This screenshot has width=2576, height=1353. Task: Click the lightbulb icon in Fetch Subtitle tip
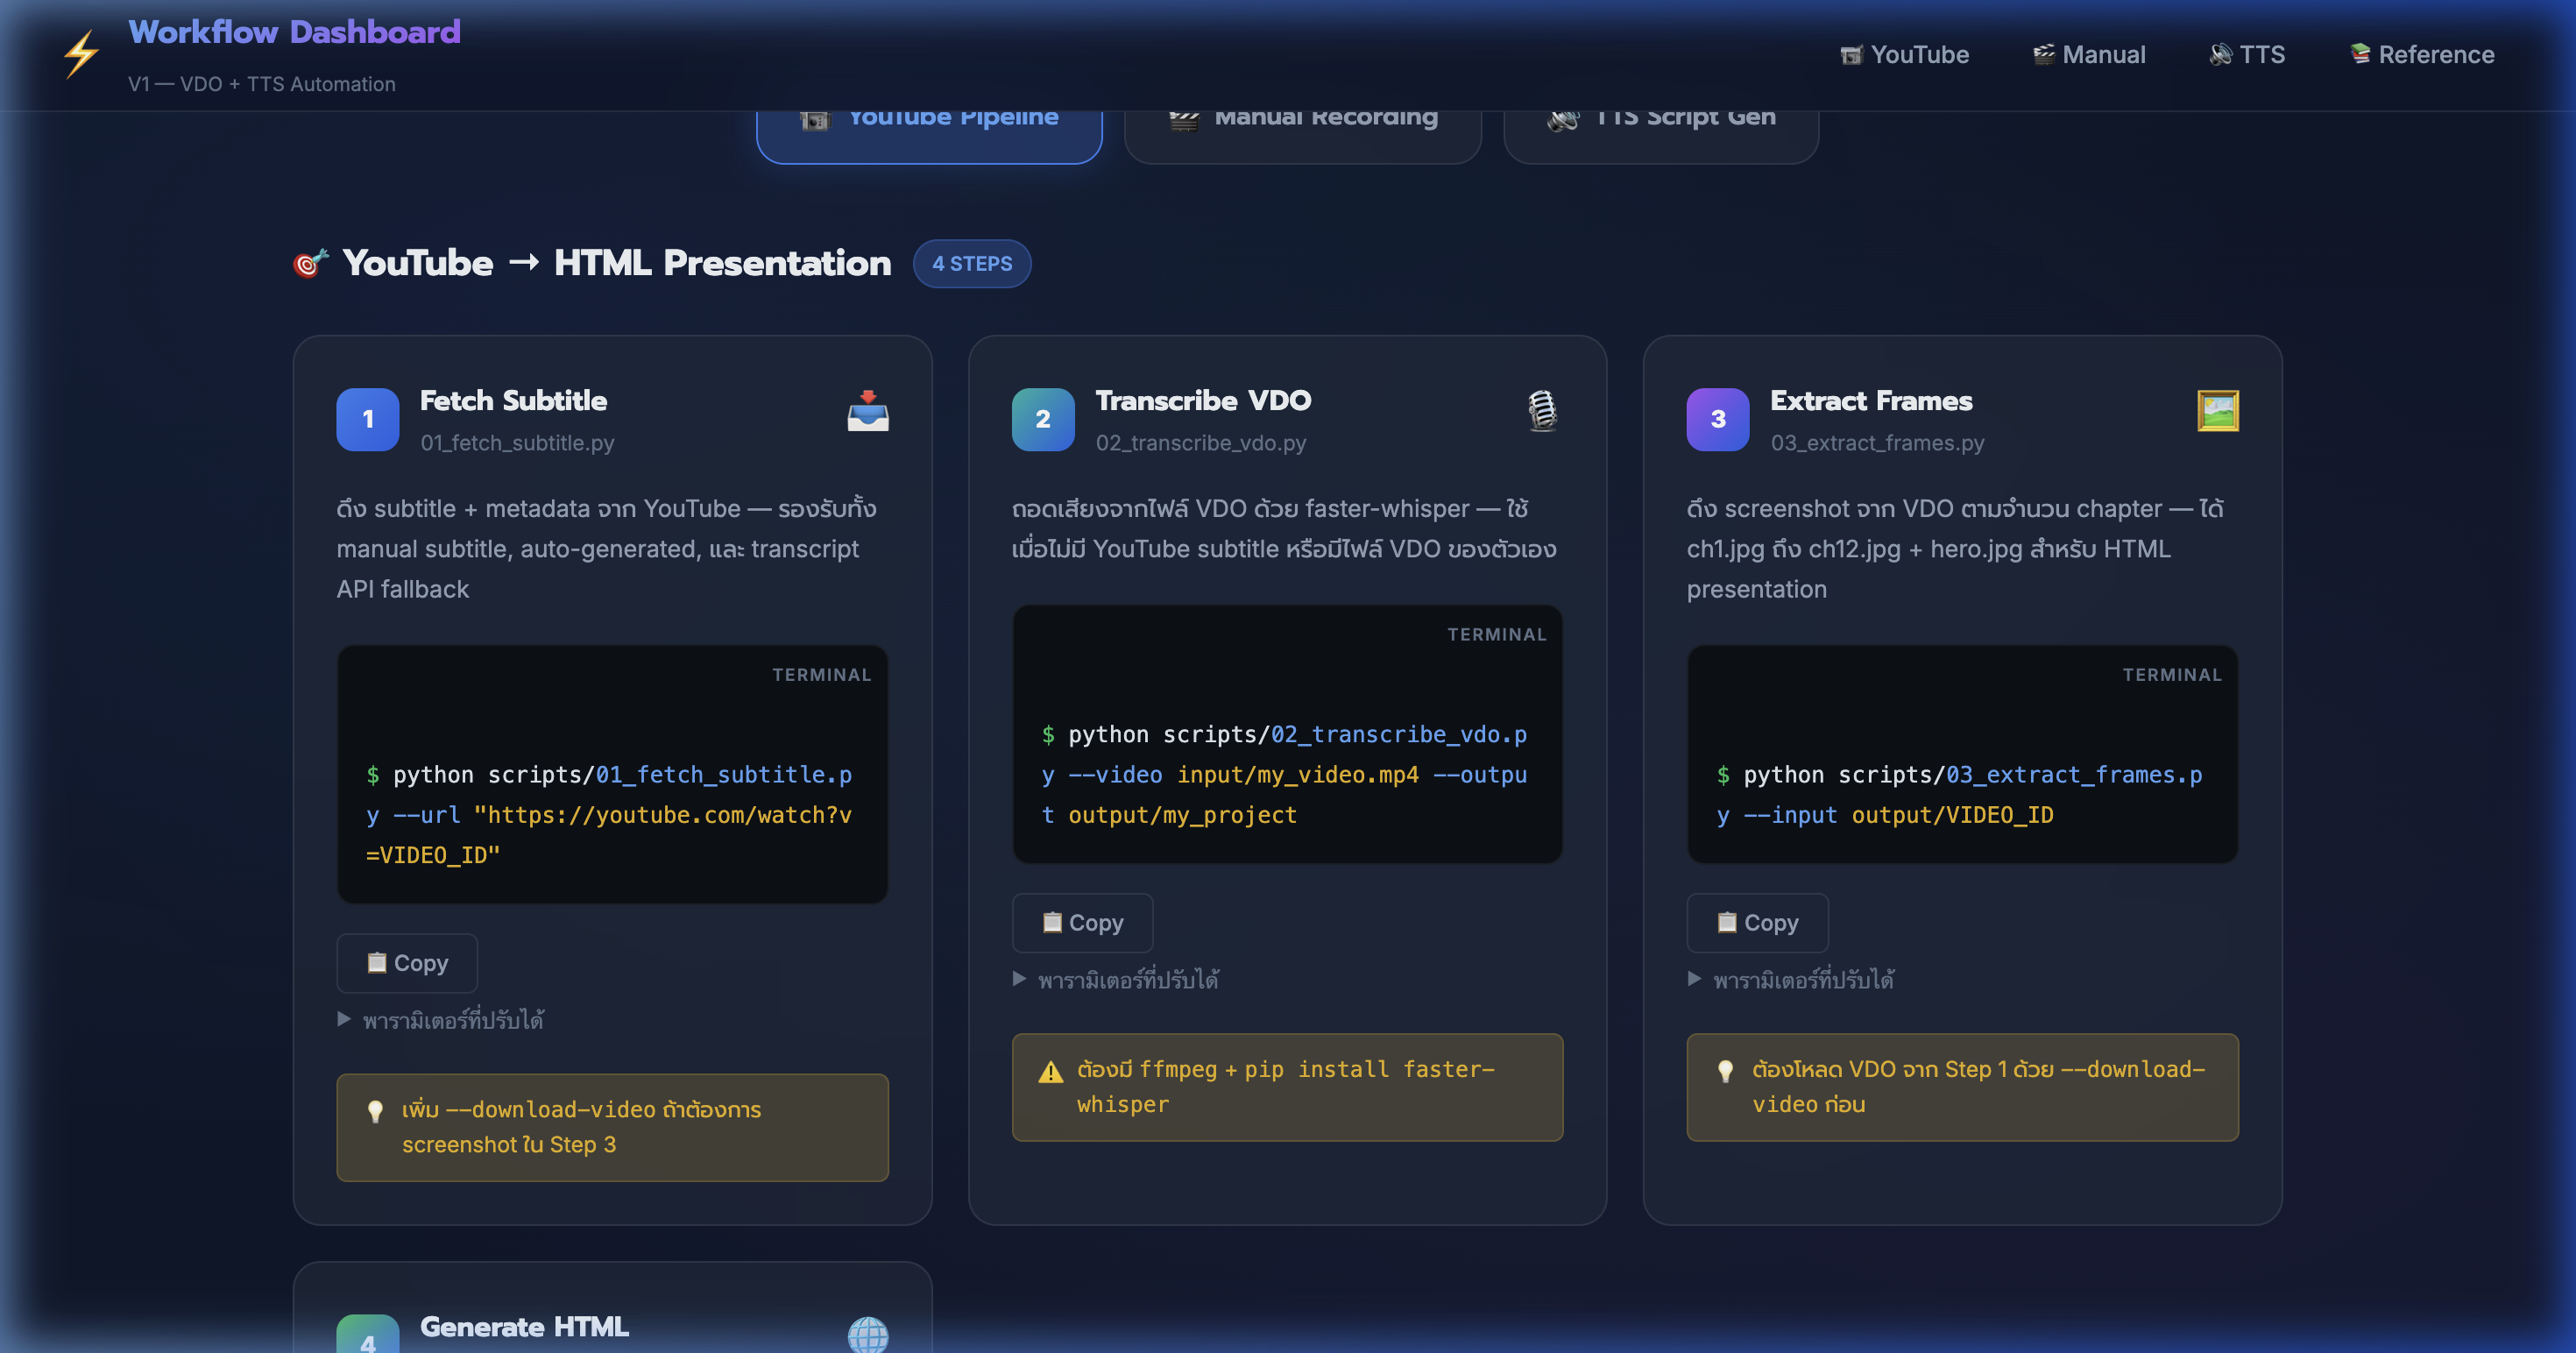click(x=375, y=1111)
